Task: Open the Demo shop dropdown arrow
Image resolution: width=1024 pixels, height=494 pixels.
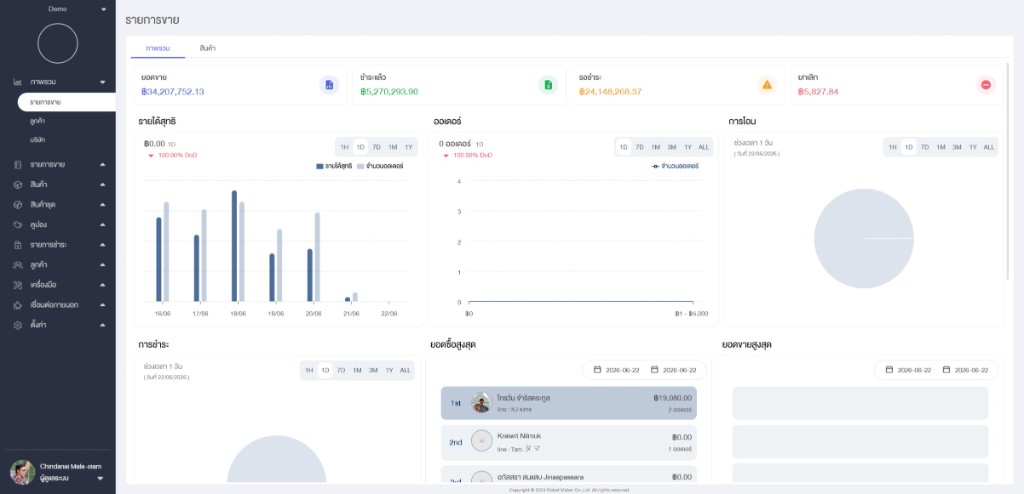Action: (103, 9)
